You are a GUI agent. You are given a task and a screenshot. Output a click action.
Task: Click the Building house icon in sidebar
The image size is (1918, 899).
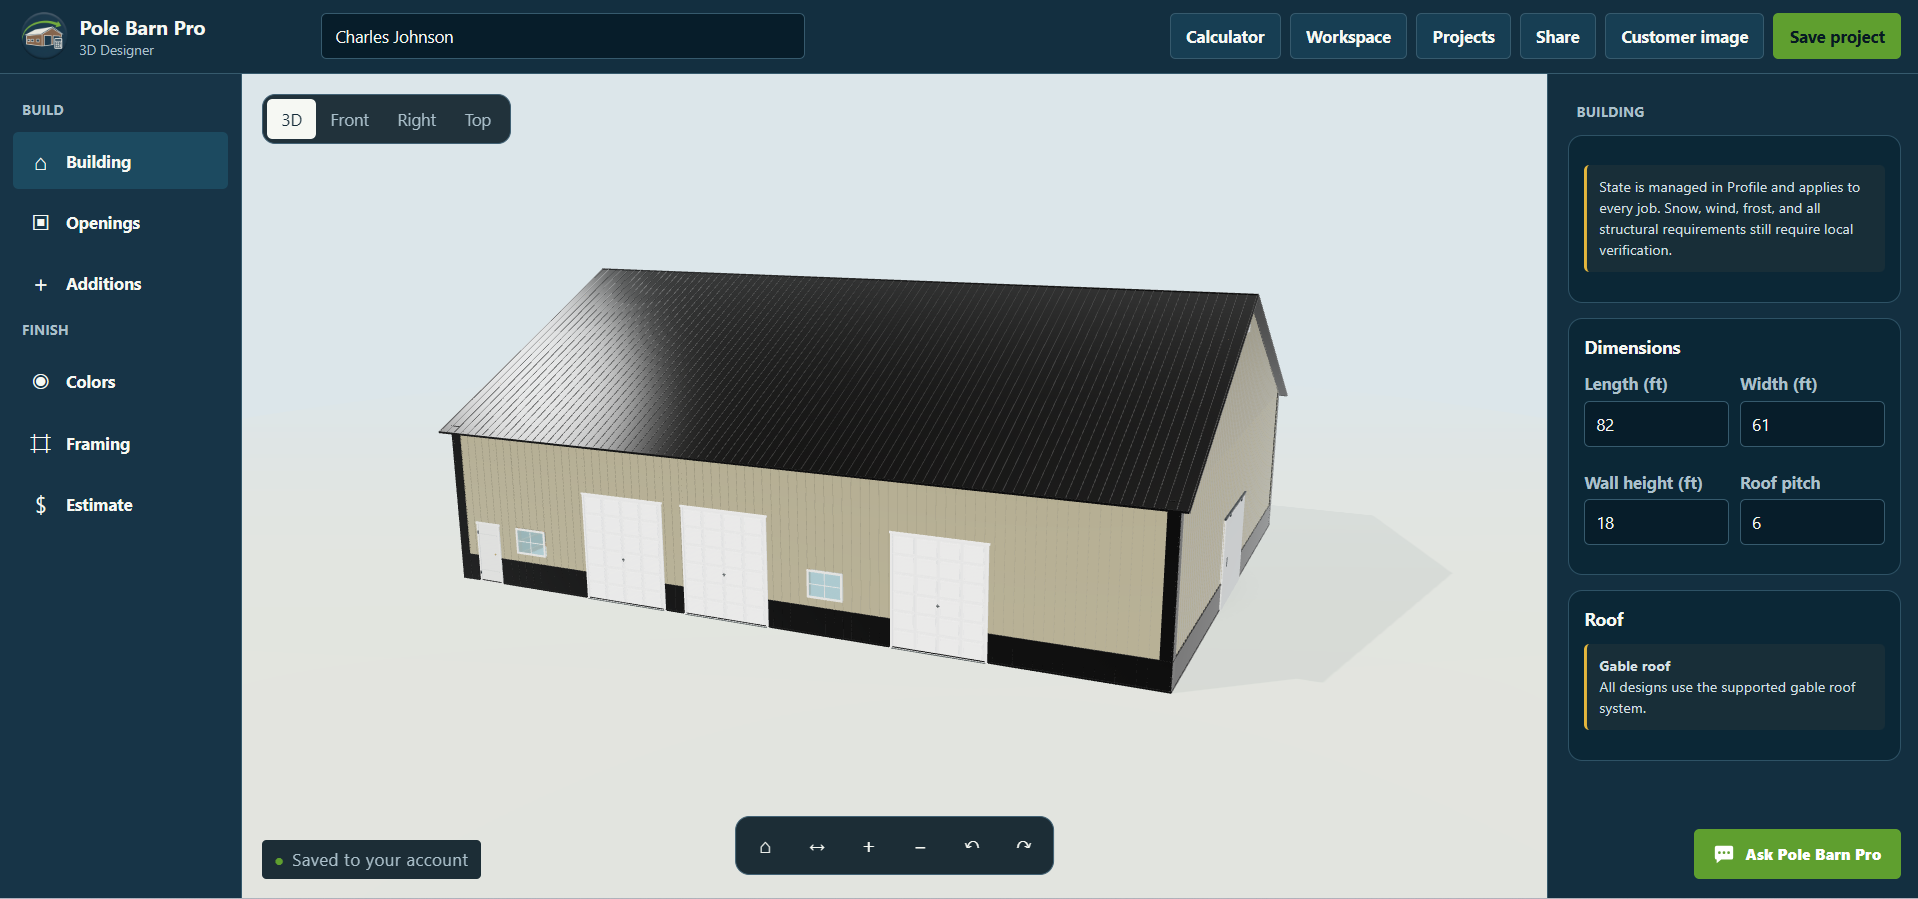pos(41,163)
